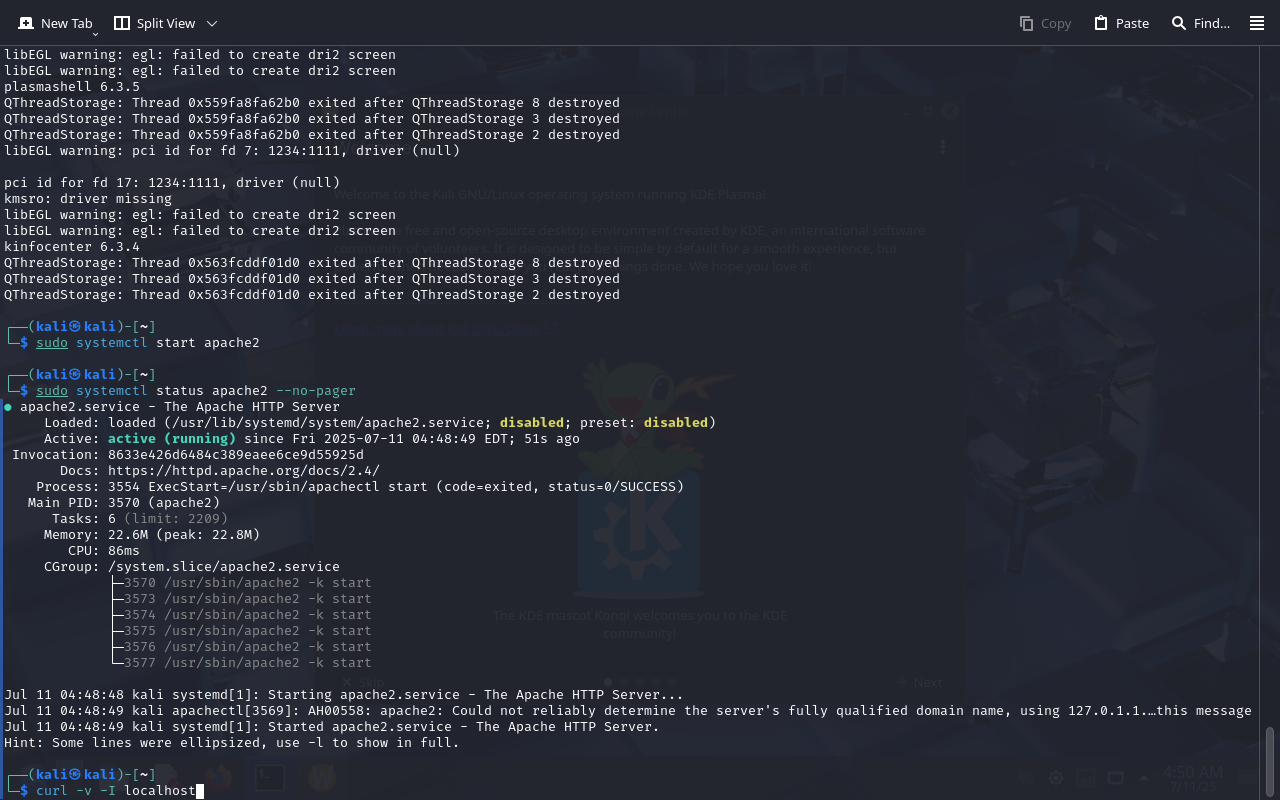Click the AH00558 apachectl warning line
The height and width of the screenshot is (800, 1280).
[628, 711]
